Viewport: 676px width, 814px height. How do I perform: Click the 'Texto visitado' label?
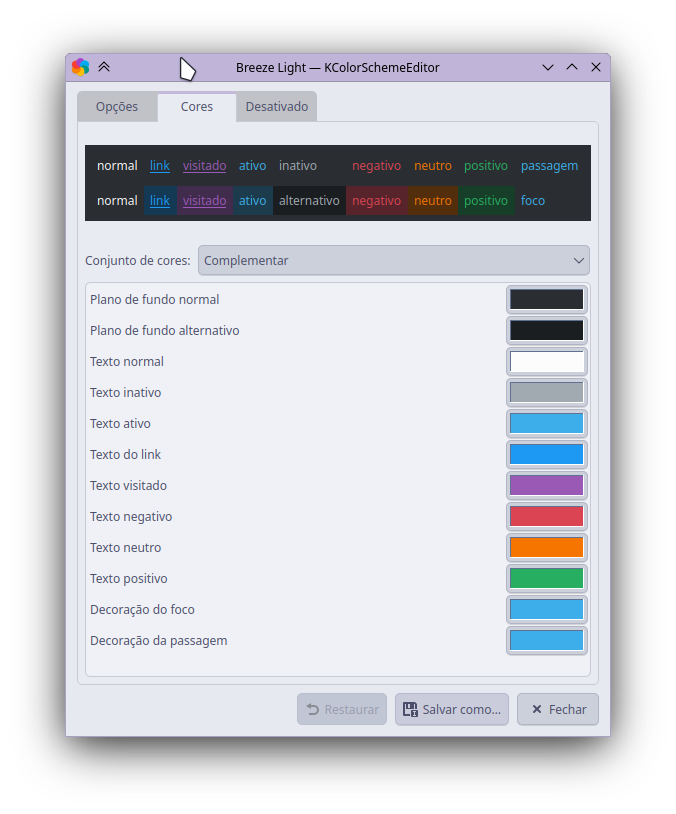[x=129, y=486]
